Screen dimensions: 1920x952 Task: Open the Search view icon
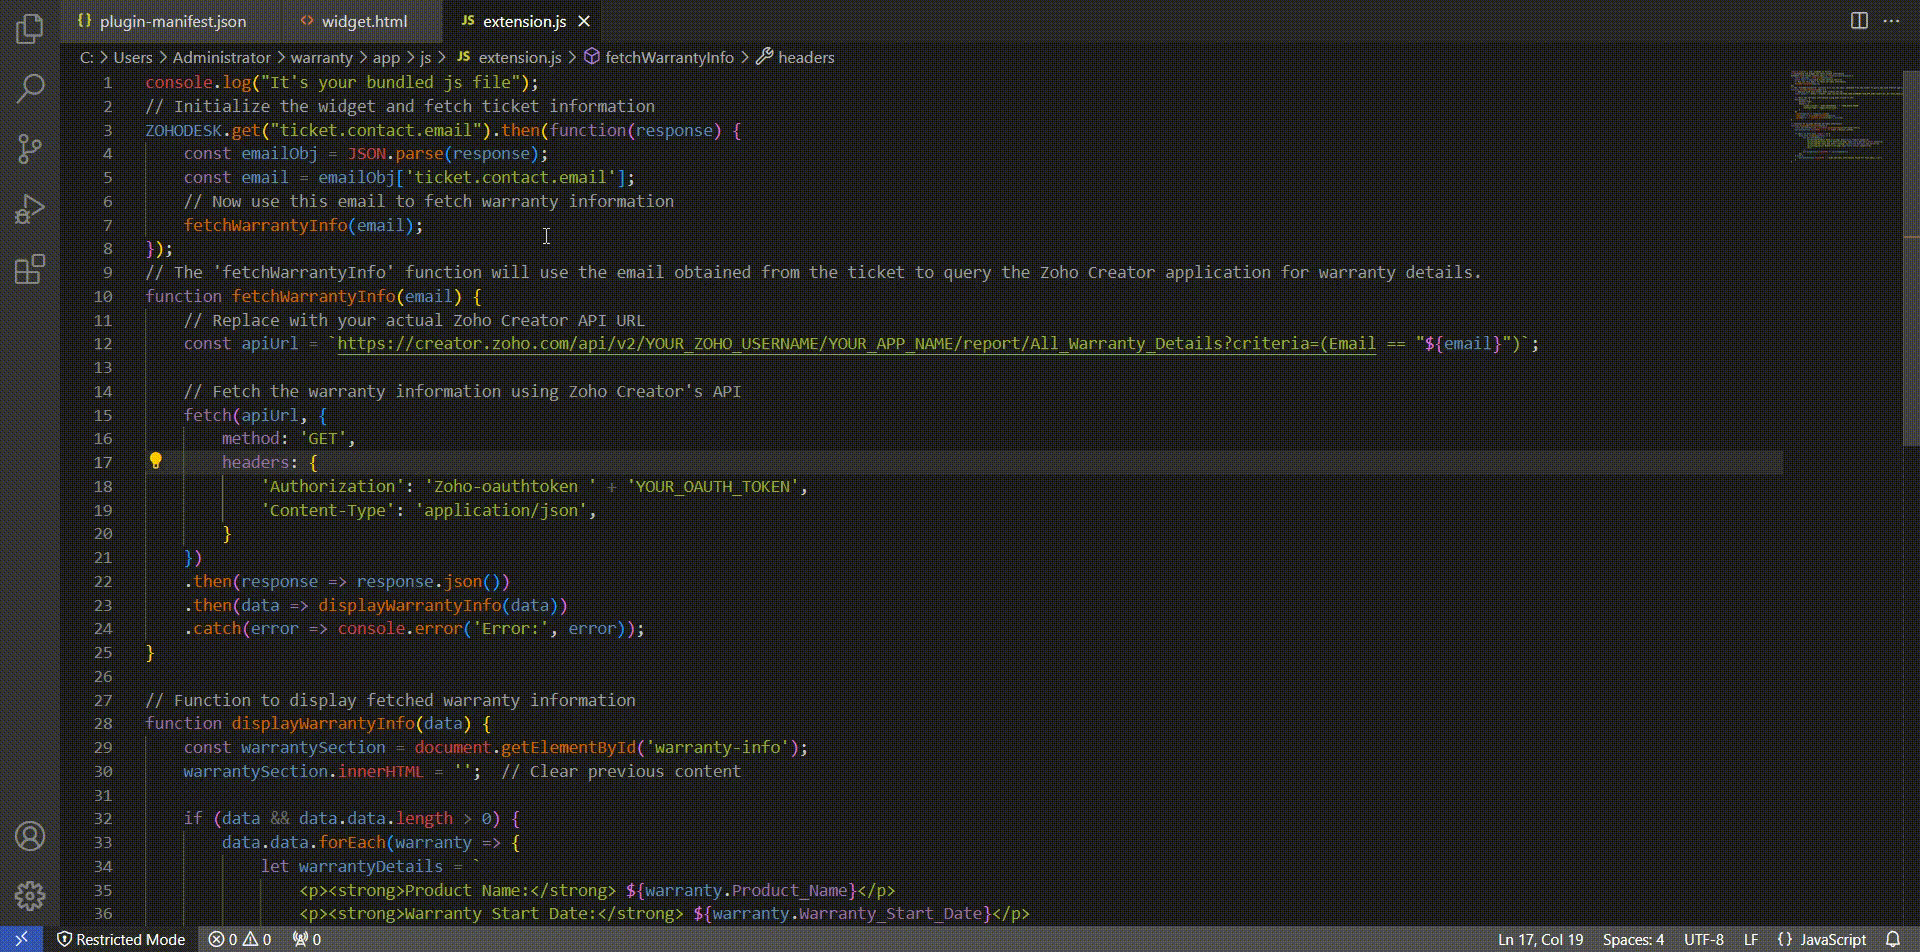coord(30,88)
